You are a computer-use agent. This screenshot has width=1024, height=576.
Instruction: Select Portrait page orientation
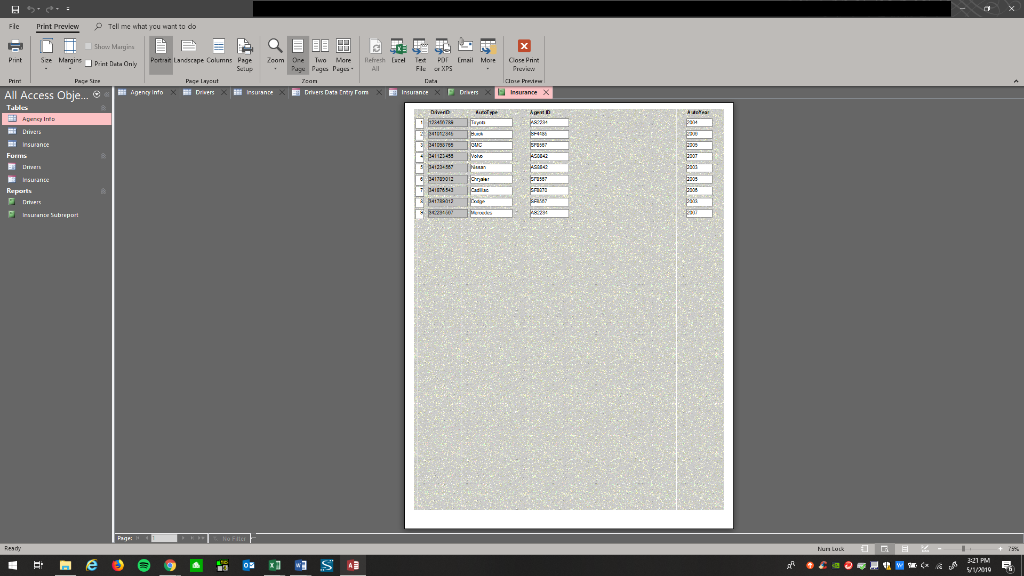click(161, 54)
